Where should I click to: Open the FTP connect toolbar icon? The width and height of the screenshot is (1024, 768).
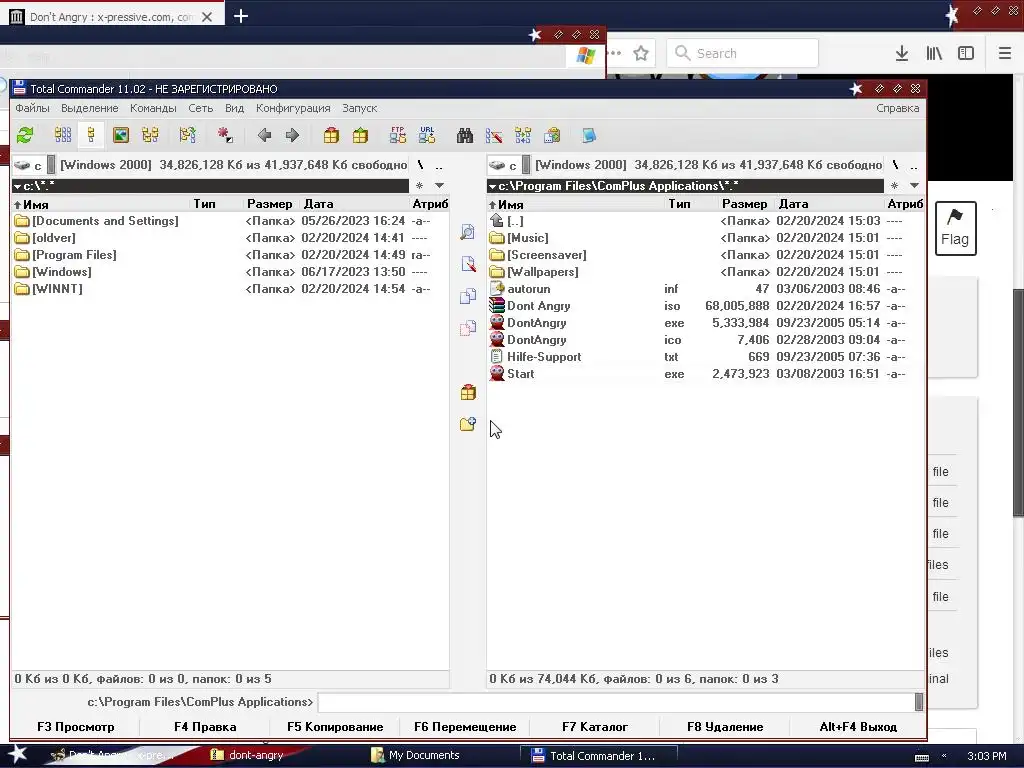(x=398, y=135)
